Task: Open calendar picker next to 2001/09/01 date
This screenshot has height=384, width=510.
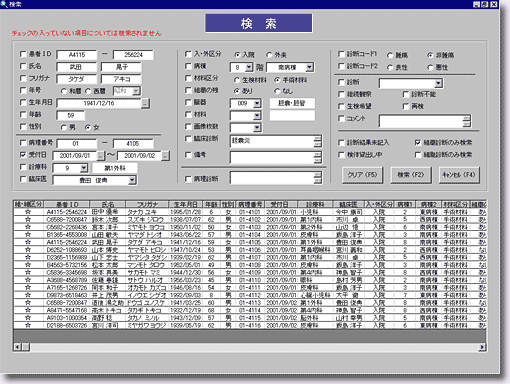Action: click(x=100, y=156)
